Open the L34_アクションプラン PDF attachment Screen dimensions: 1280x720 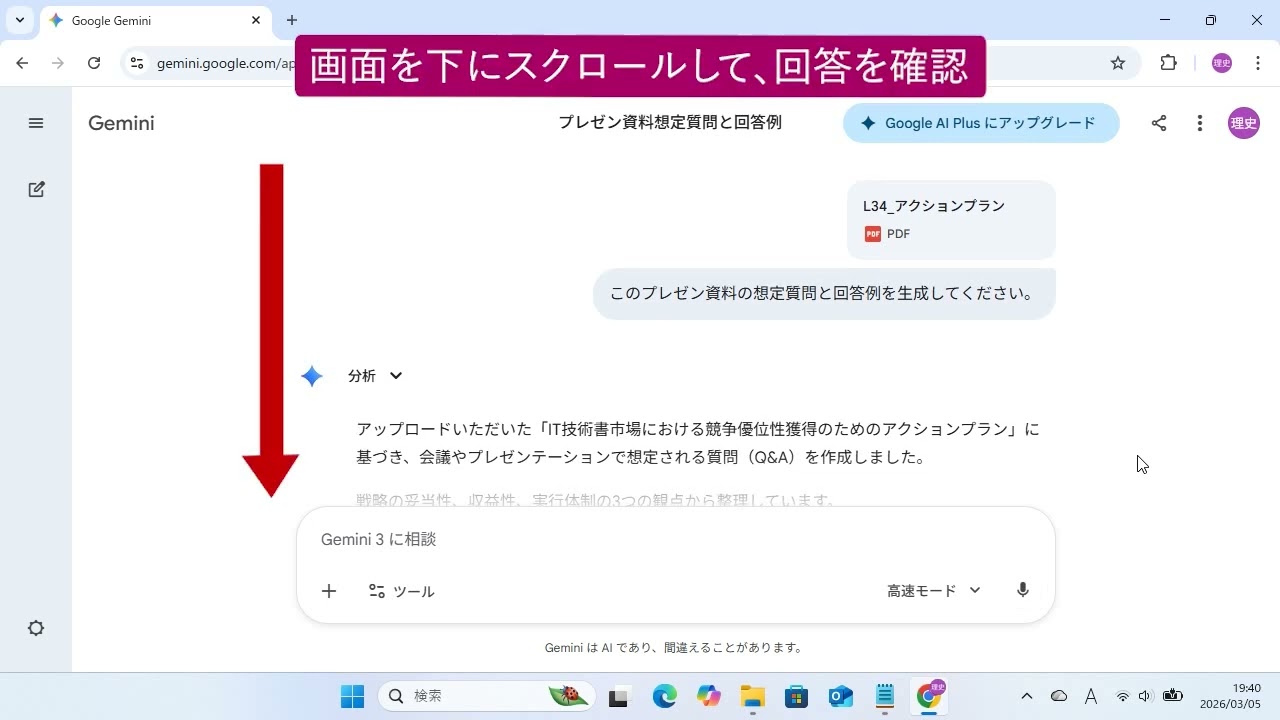click(x=951, y=219)
